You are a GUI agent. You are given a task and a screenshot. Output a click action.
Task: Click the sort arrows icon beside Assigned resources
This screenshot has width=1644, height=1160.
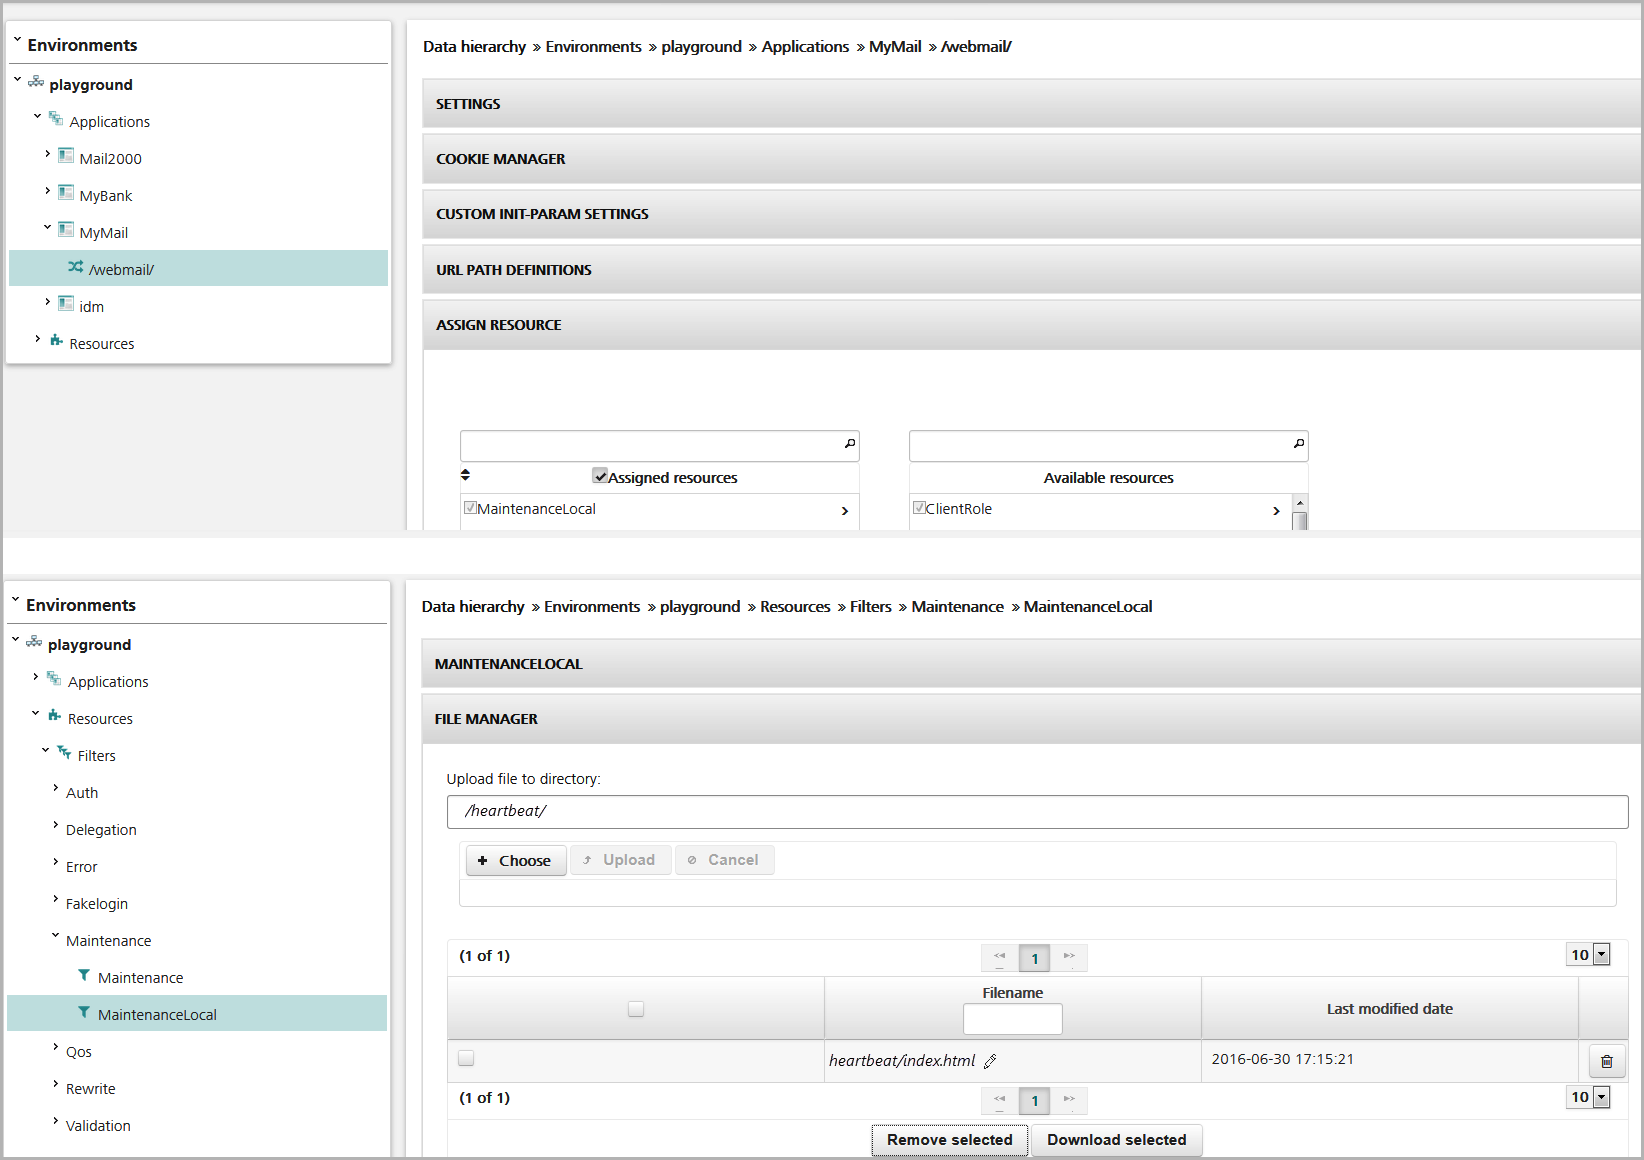click(465, 475)
